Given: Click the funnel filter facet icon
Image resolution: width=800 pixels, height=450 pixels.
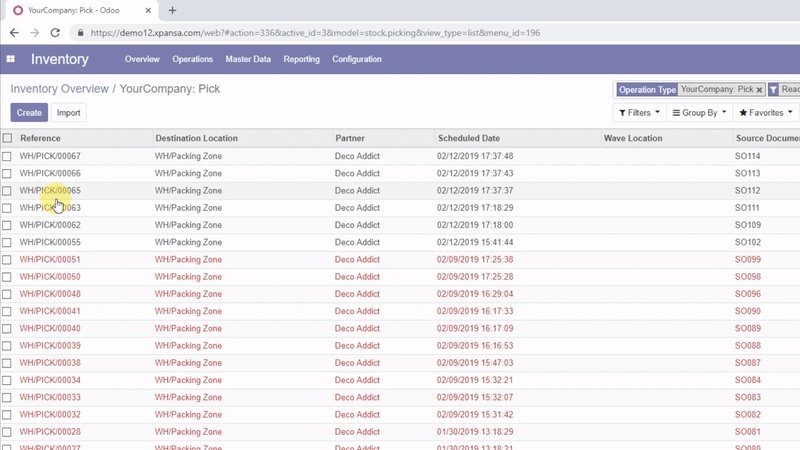Looking at the screenshot, I should point(773,90).
